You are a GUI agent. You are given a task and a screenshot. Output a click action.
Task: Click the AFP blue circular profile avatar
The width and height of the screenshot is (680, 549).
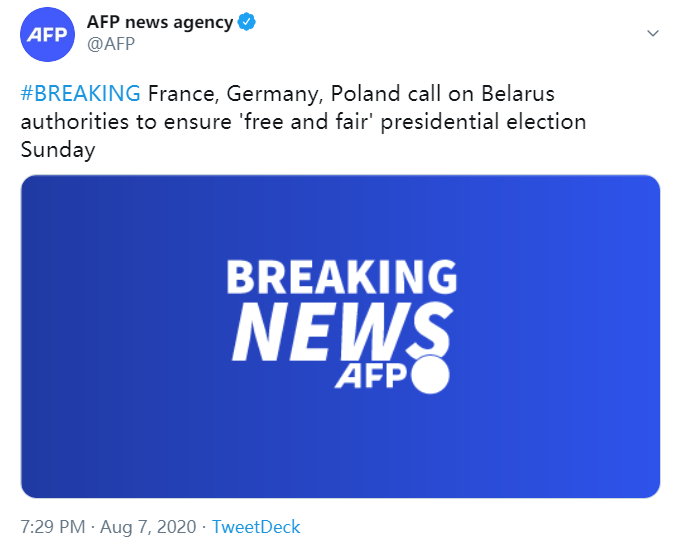[45, 34]
